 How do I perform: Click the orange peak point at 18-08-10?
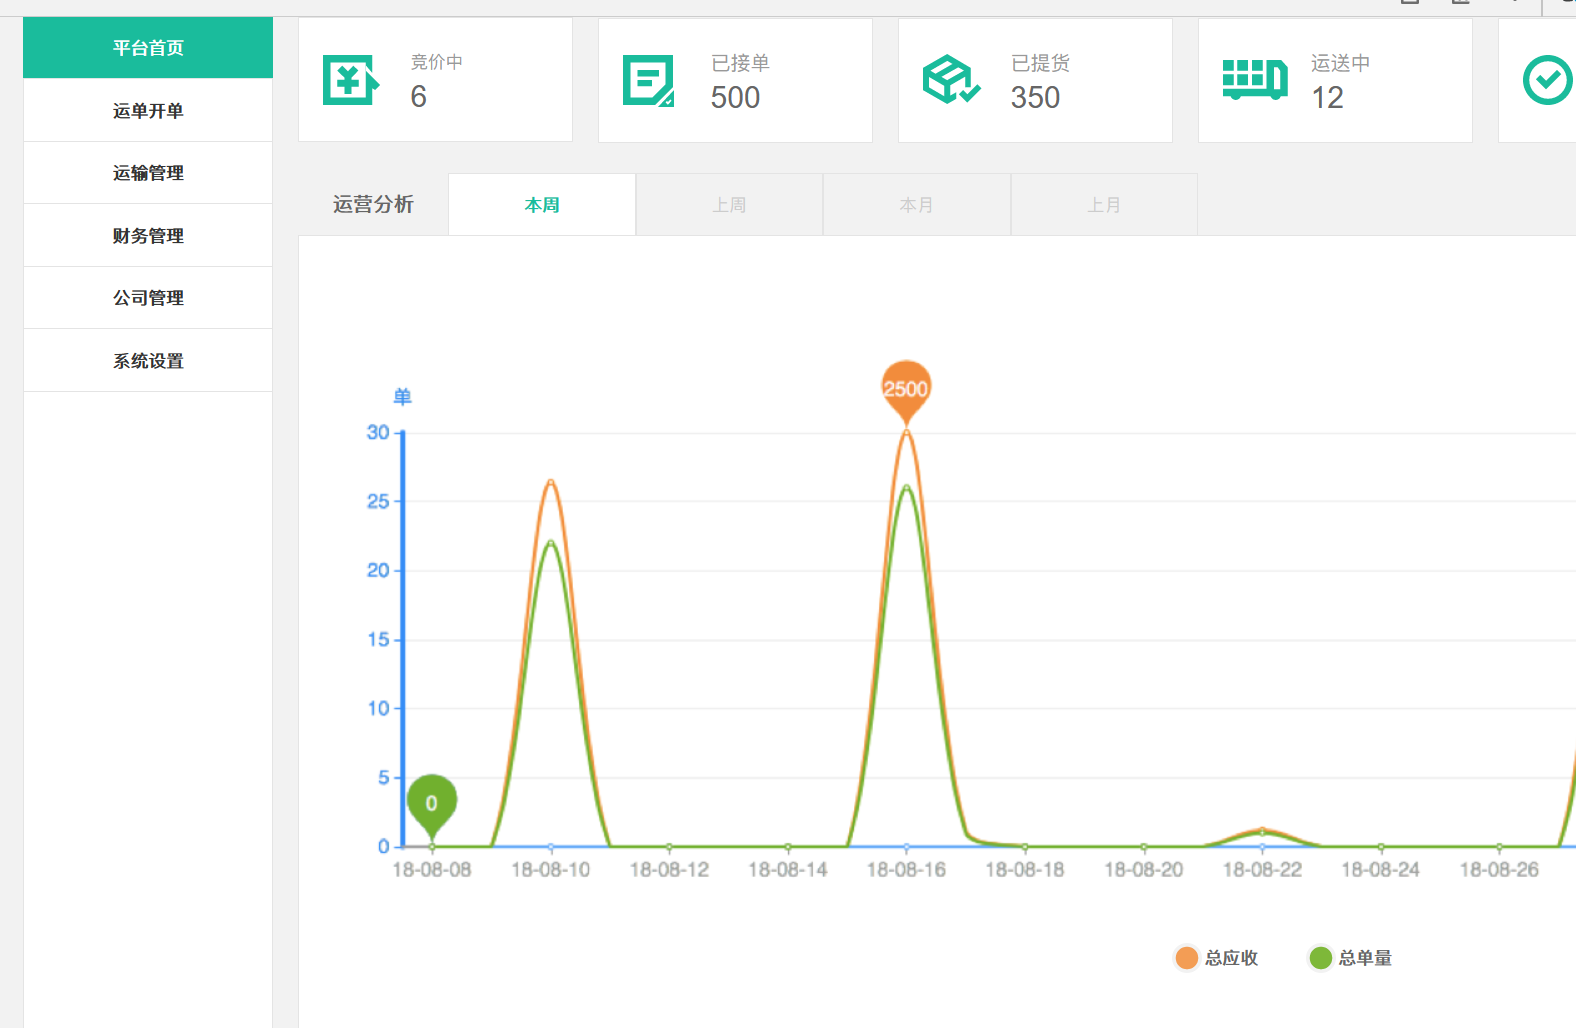tap(551, 482)
